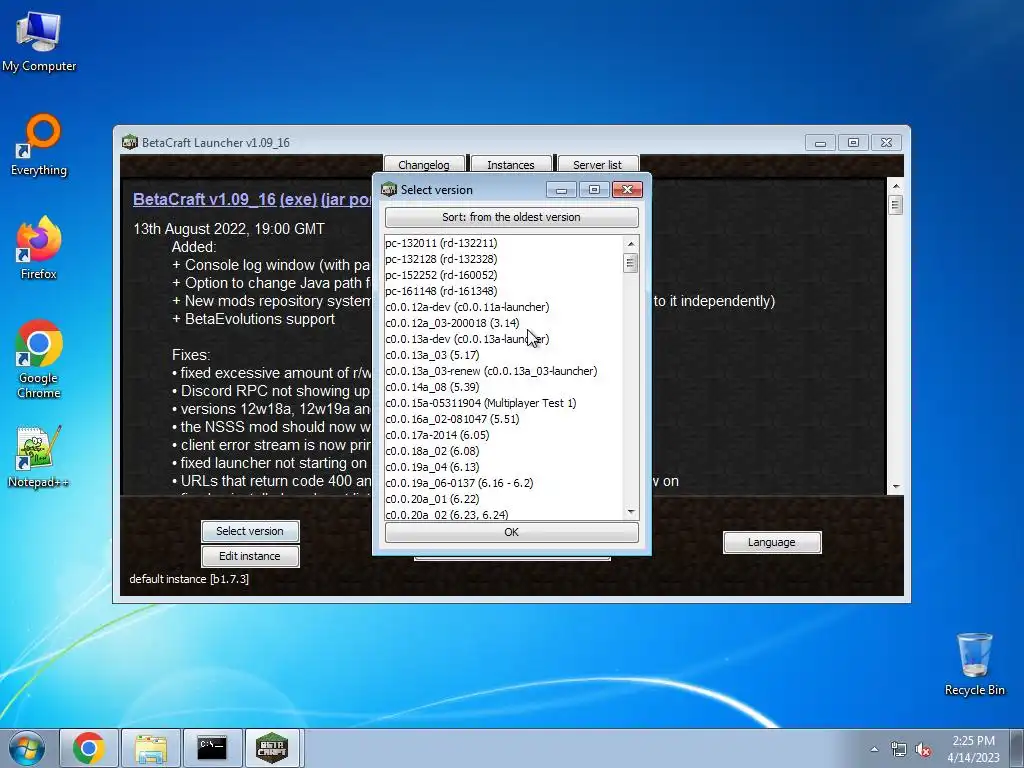
Task: Click the BetaCraft Launcher title bar icon
Action: coord(130,142)
